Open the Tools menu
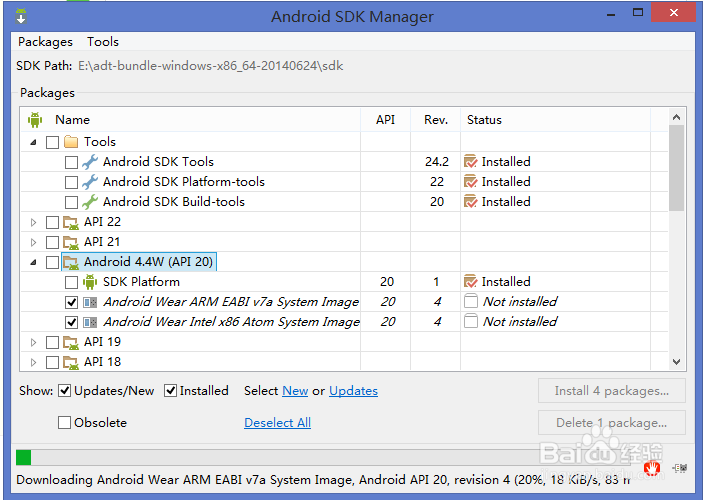 click(x=103, y=42)
